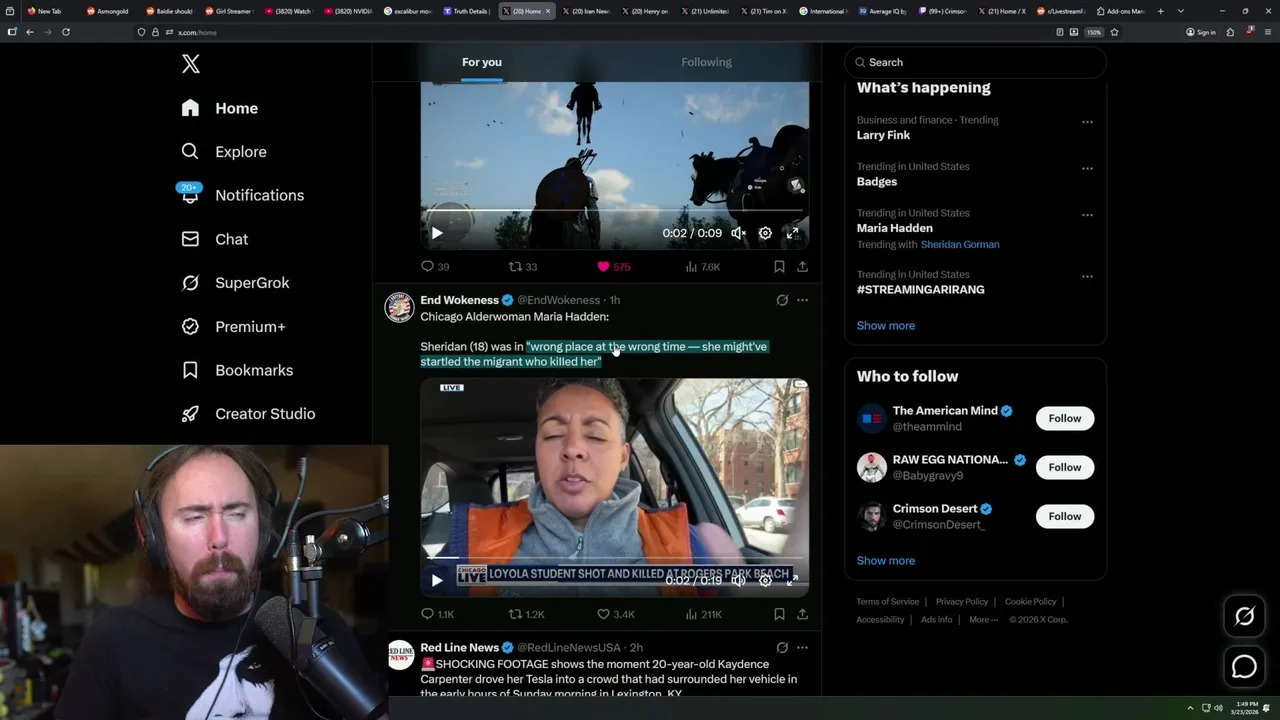Open more options for Maria Hadden trend
The image size is (1280, 720).
(x=1087, y=215)
